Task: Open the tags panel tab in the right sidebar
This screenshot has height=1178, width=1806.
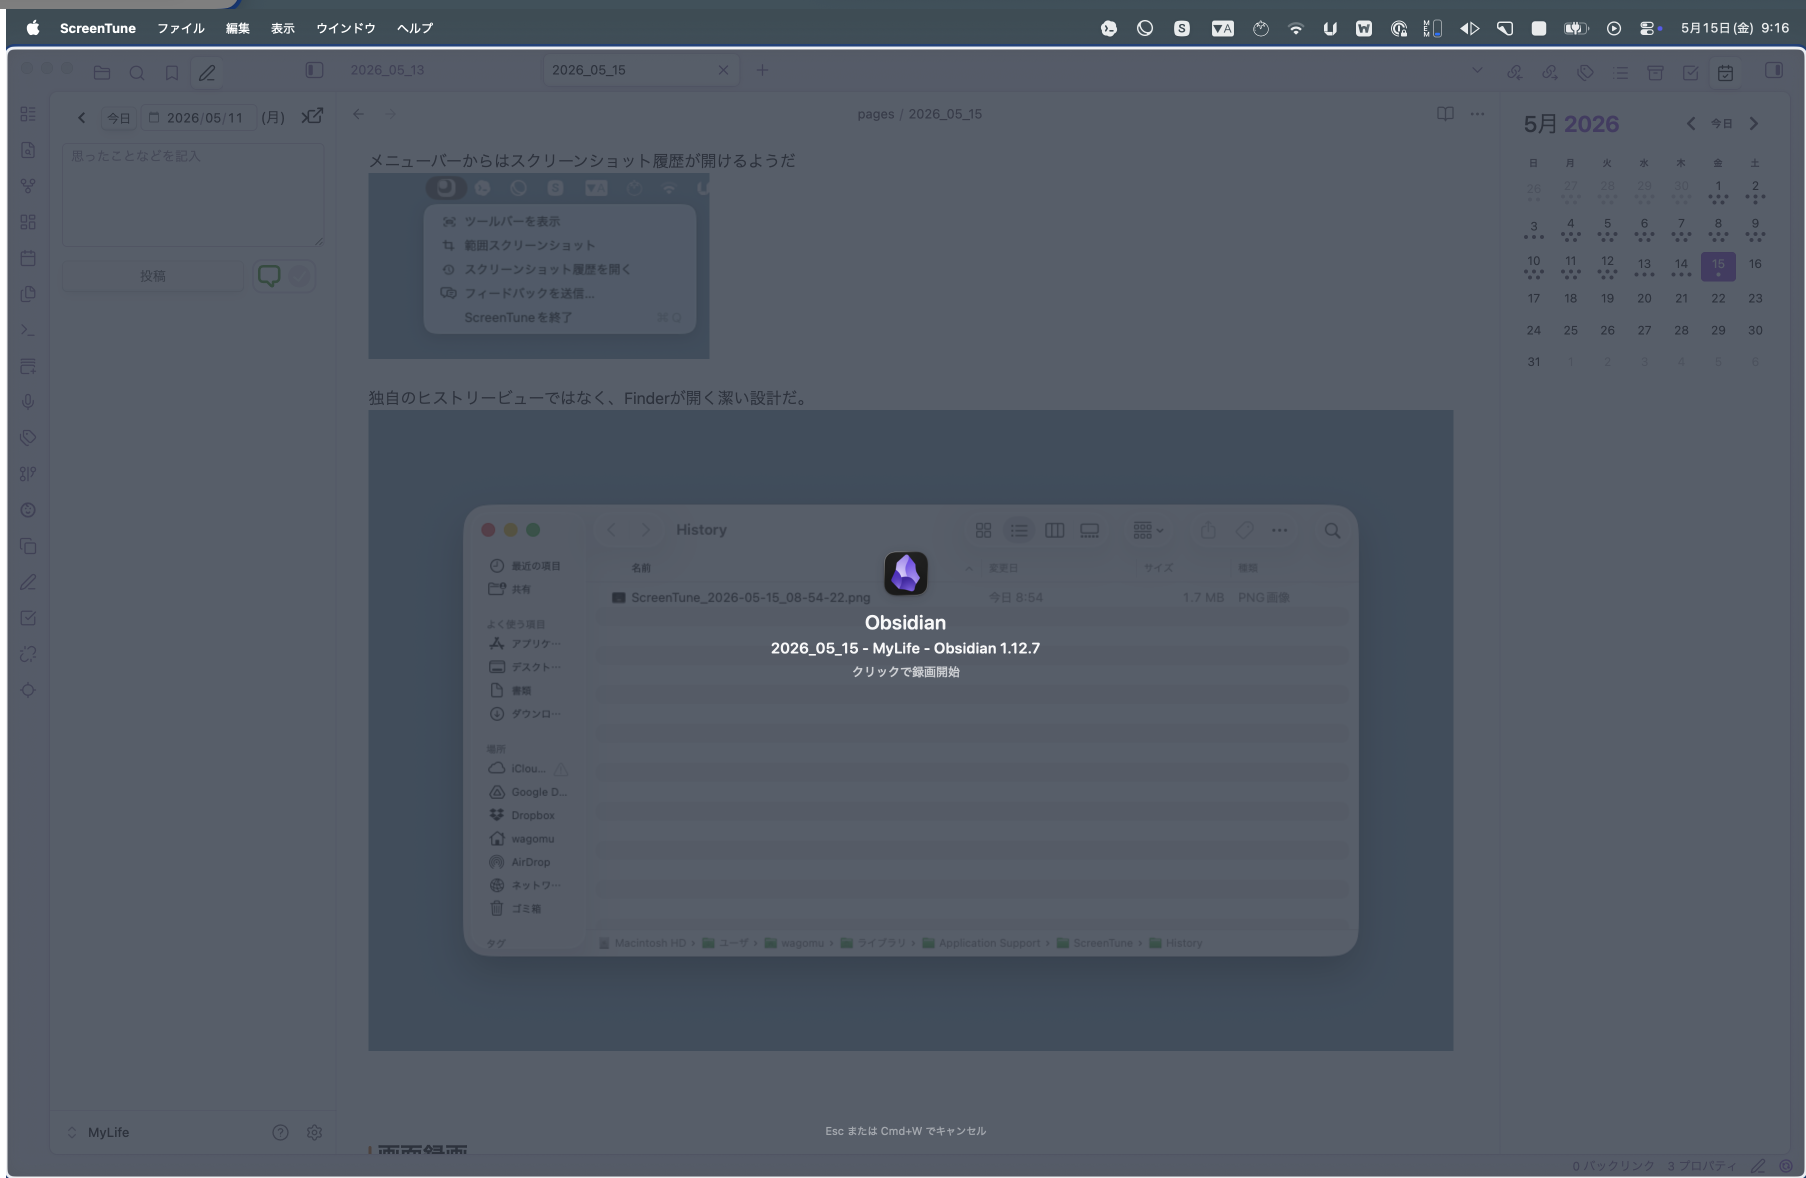Action: [1585, 72]
